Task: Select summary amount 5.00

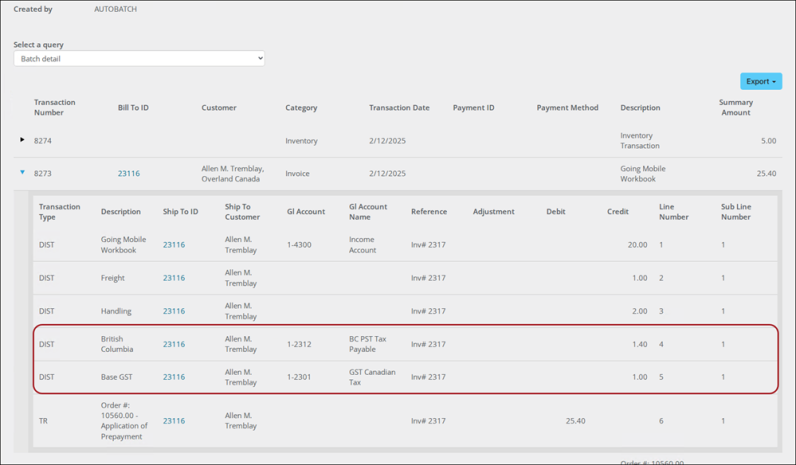Action: 768,141
